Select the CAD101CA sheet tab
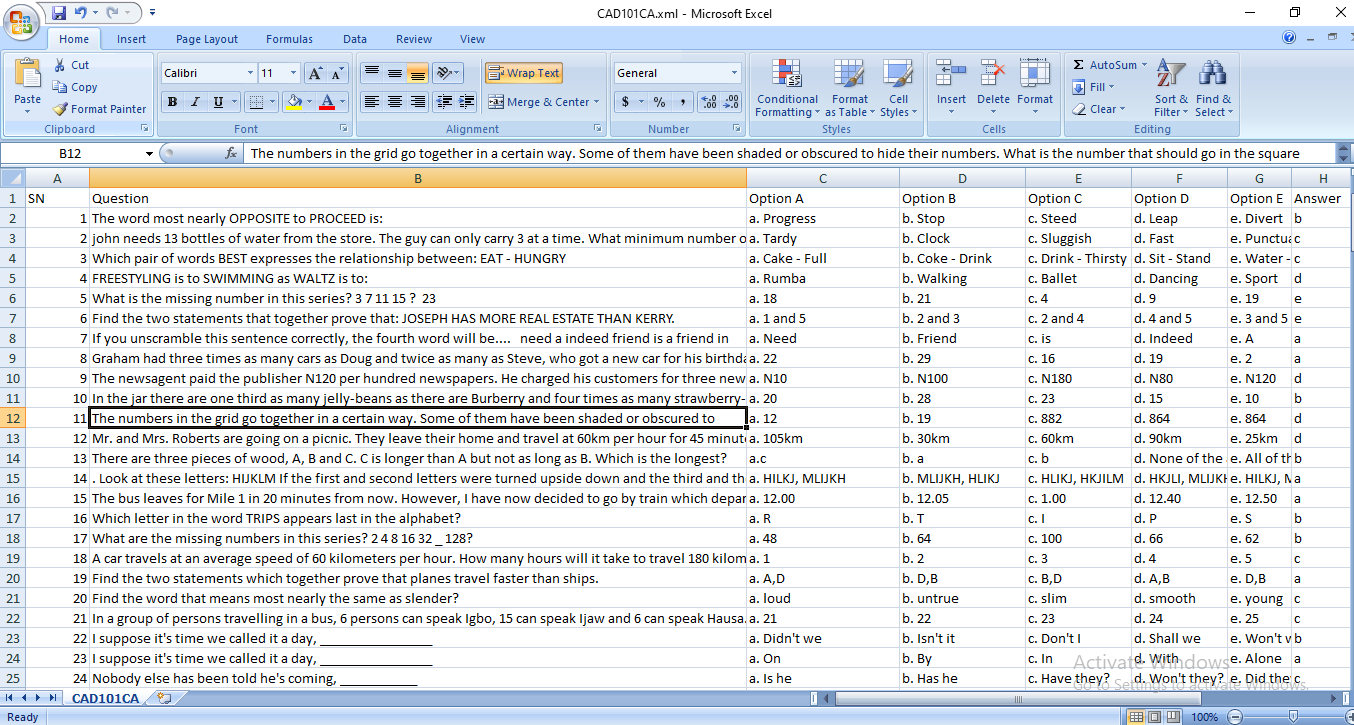Image resolution: width=1354 pixels, height=725 pixels. click(x=106, y=698)
